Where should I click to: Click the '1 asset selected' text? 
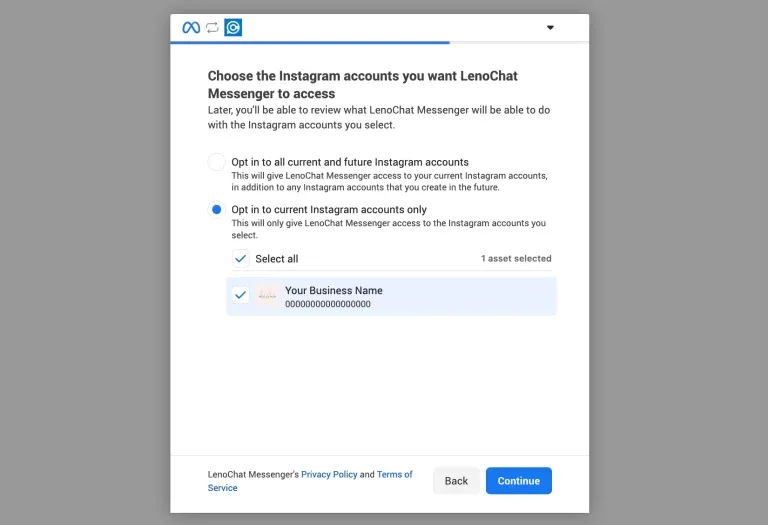516,259
